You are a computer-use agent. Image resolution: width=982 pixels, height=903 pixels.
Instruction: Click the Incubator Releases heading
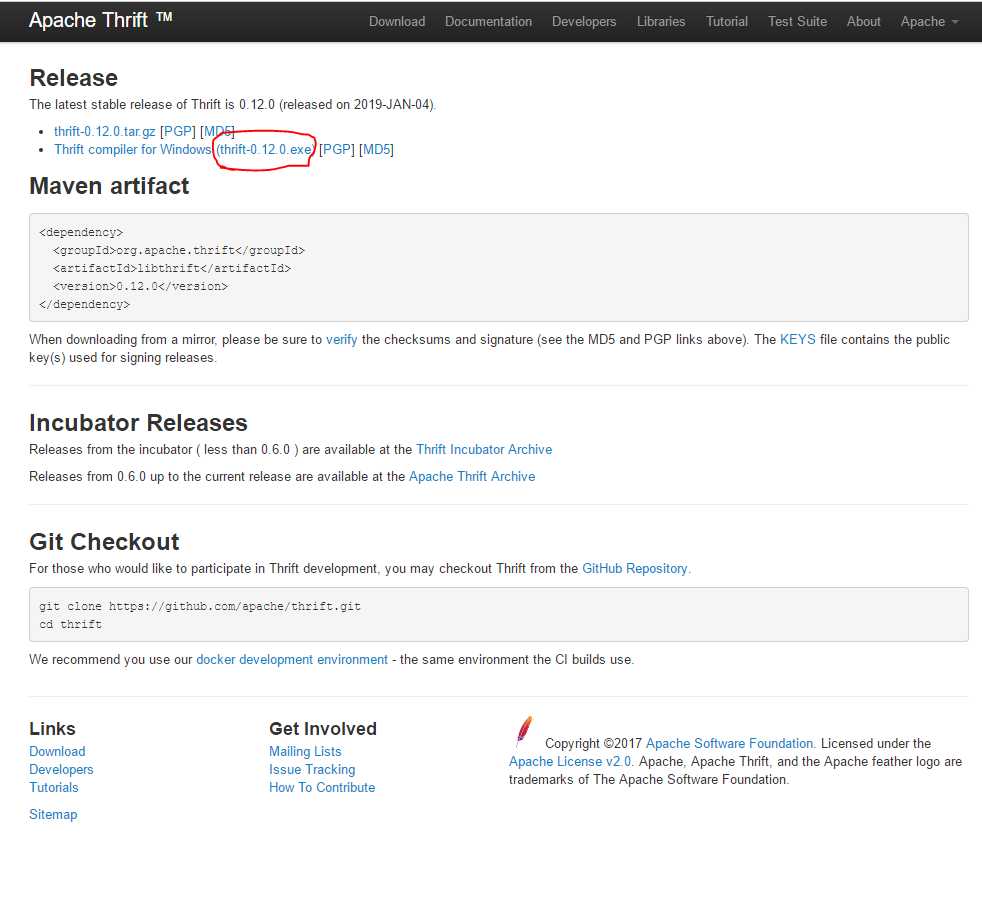138,423
